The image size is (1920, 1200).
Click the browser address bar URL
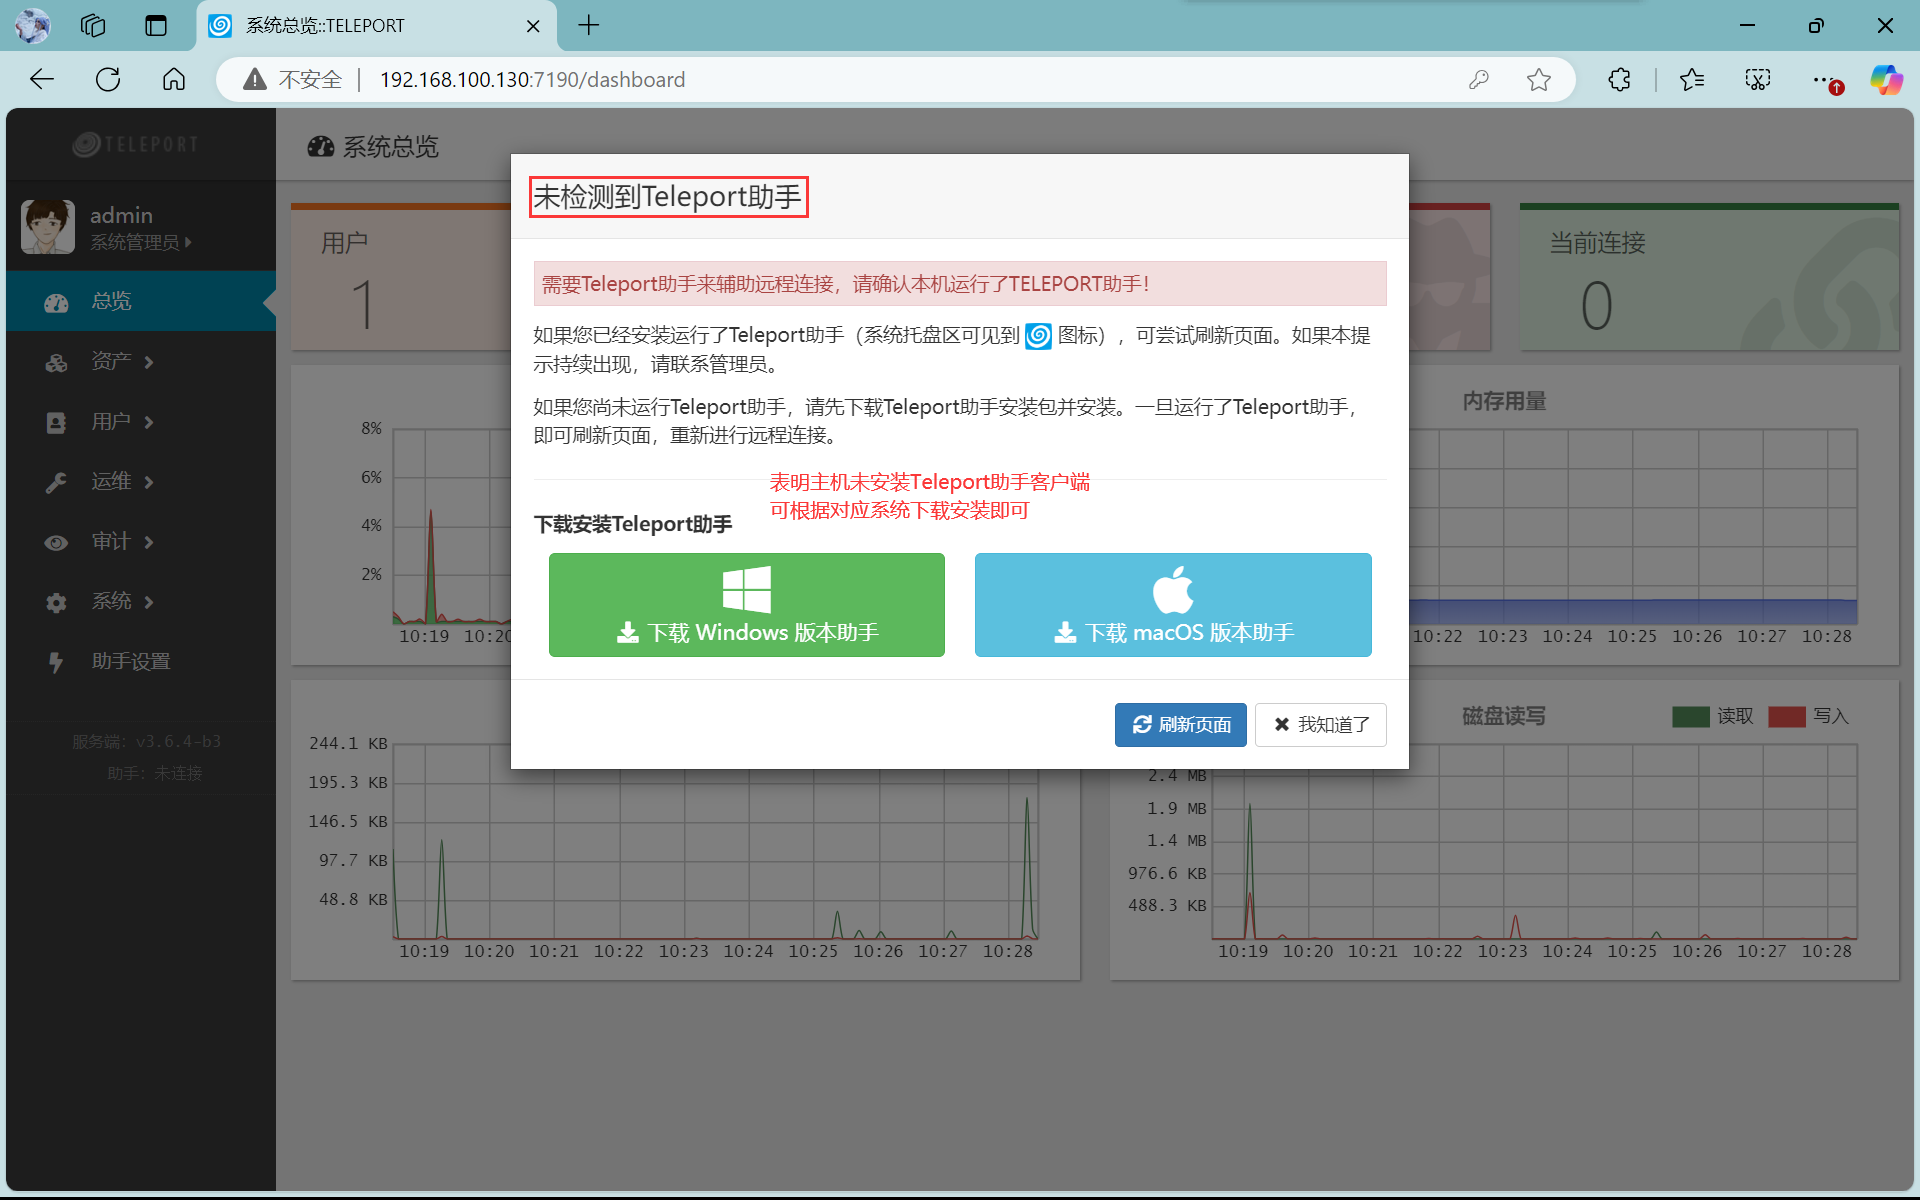pos(532,80)
